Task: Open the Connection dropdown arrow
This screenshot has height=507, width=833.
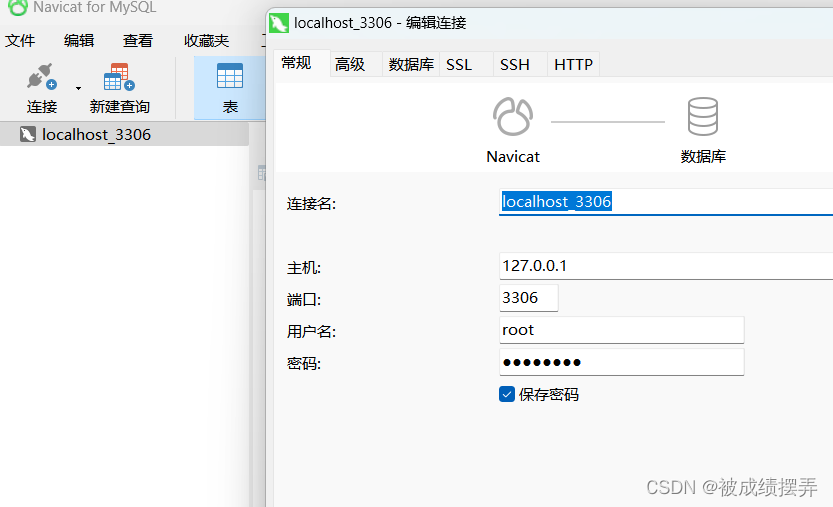Action: click(x=78, y=88)
